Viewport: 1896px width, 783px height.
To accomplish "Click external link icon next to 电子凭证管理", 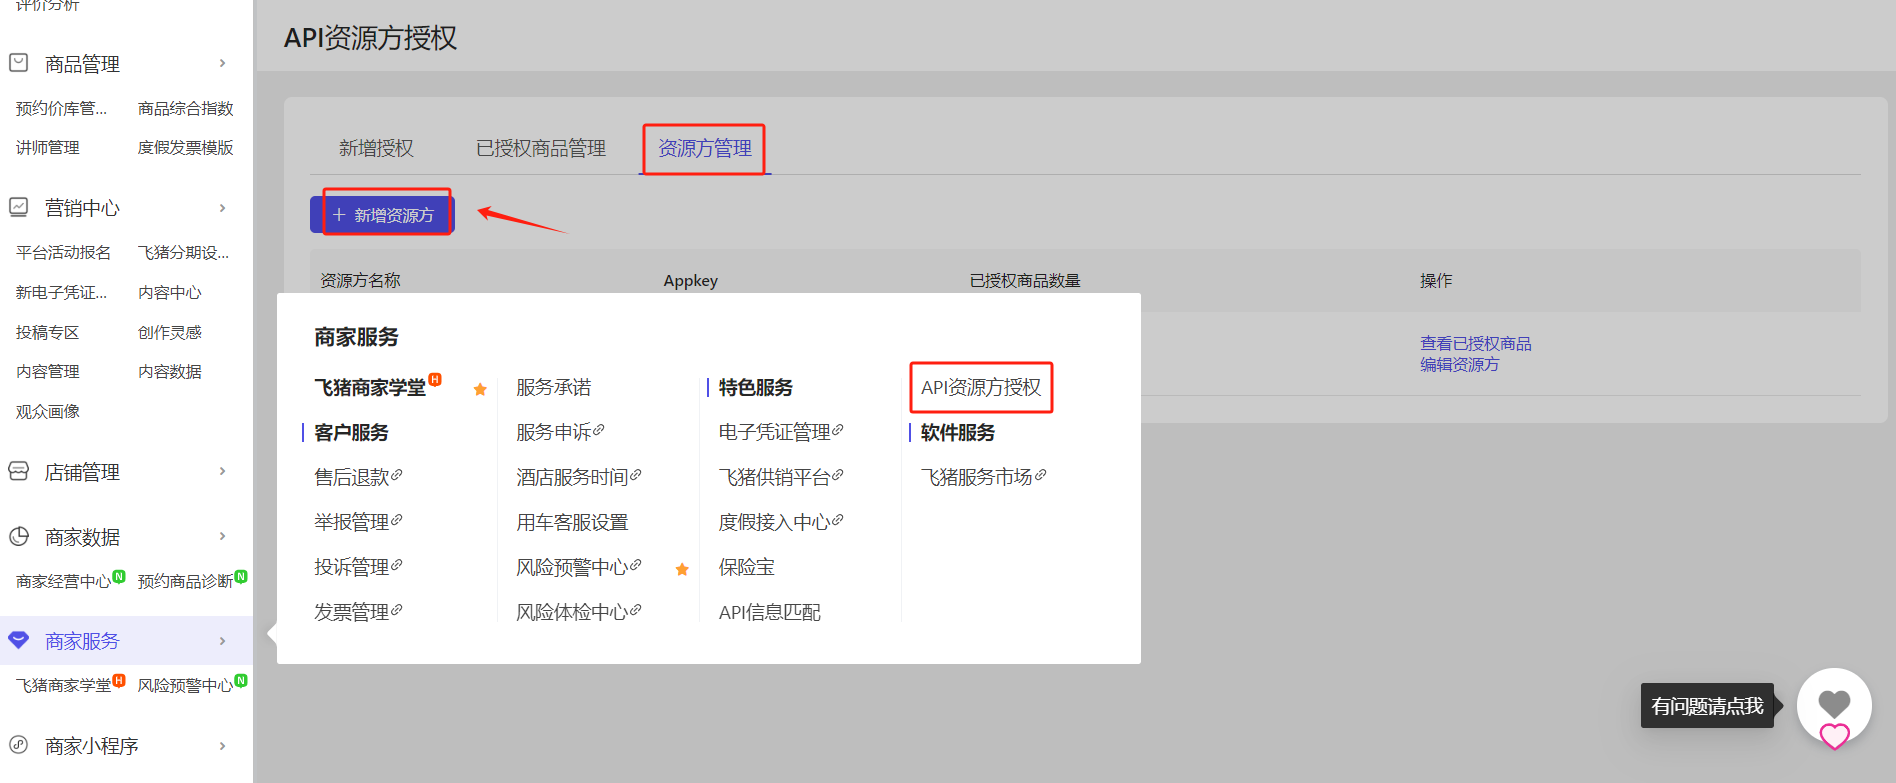I will [x=838, y=430].
